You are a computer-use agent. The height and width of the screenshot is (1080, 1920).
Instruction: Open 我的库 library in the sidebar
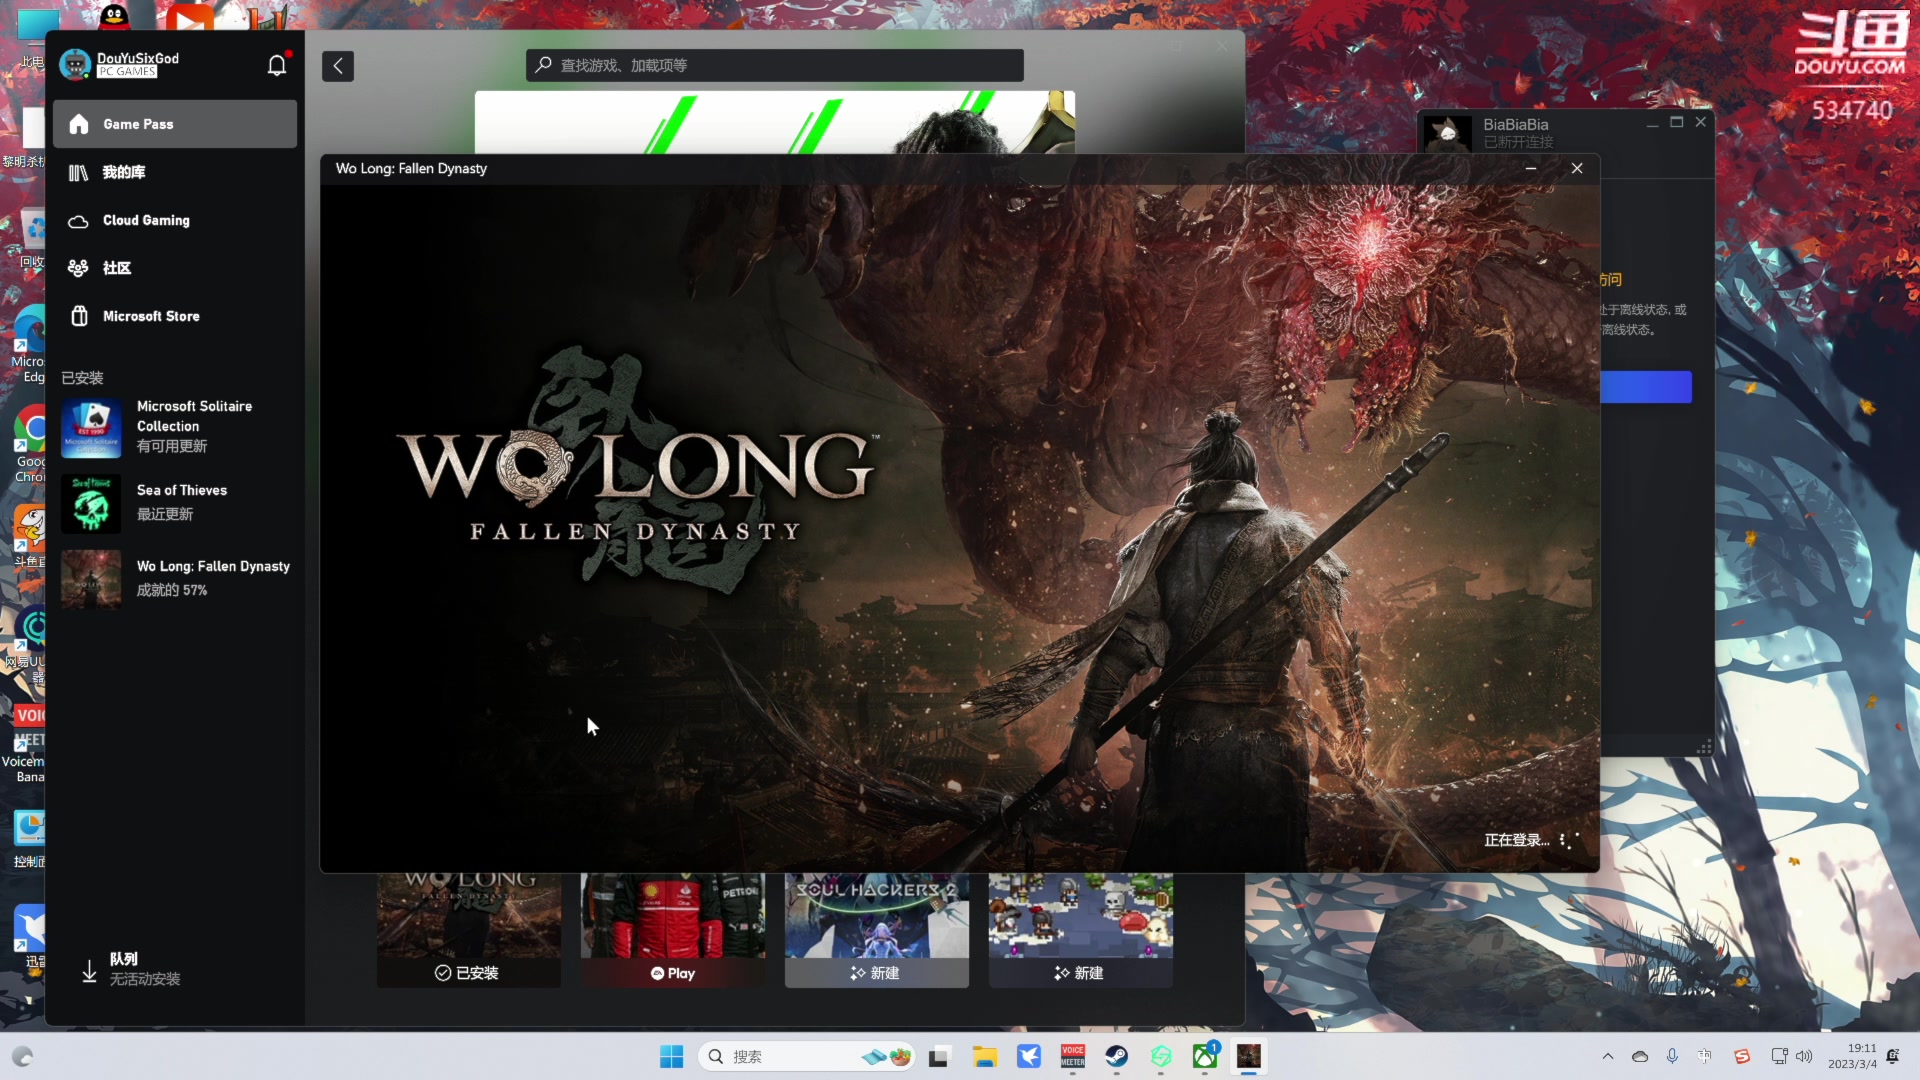point(175,172)
